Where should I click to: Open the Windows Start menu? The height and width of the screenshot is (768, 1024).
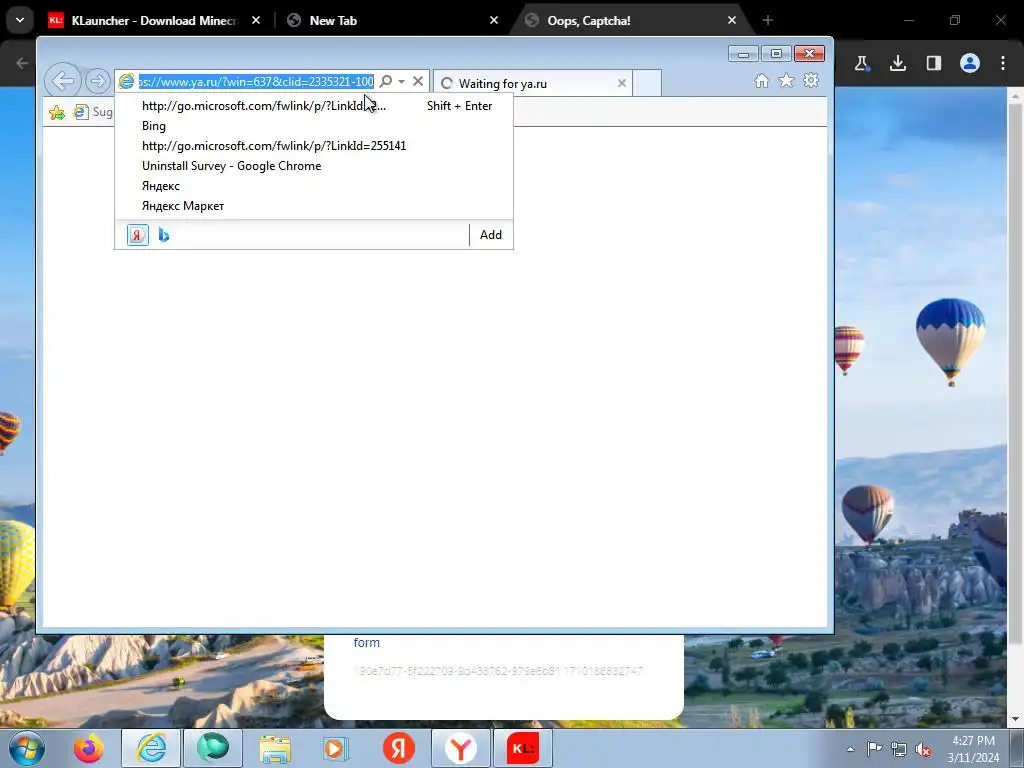26,748
